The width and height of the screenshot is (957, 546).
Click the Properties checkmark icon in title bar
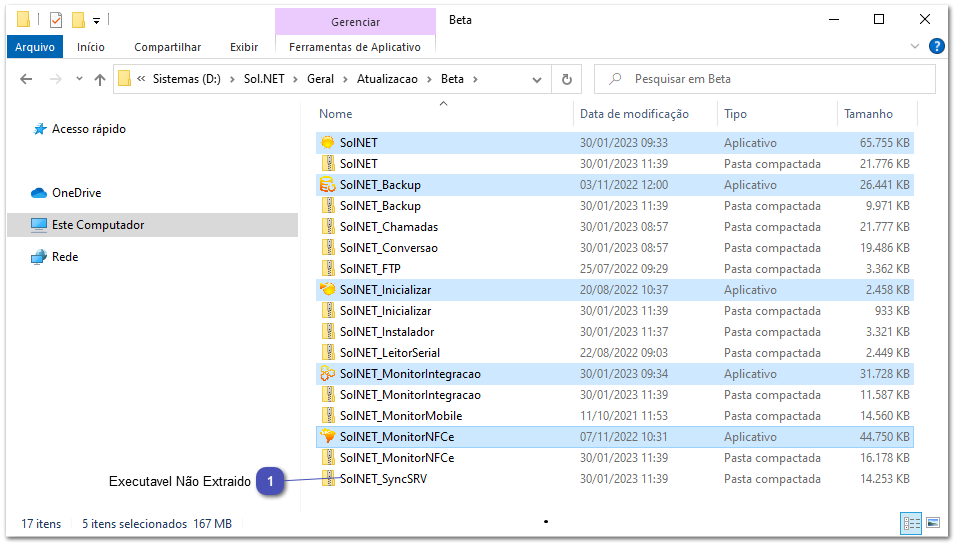pos(56,20)
